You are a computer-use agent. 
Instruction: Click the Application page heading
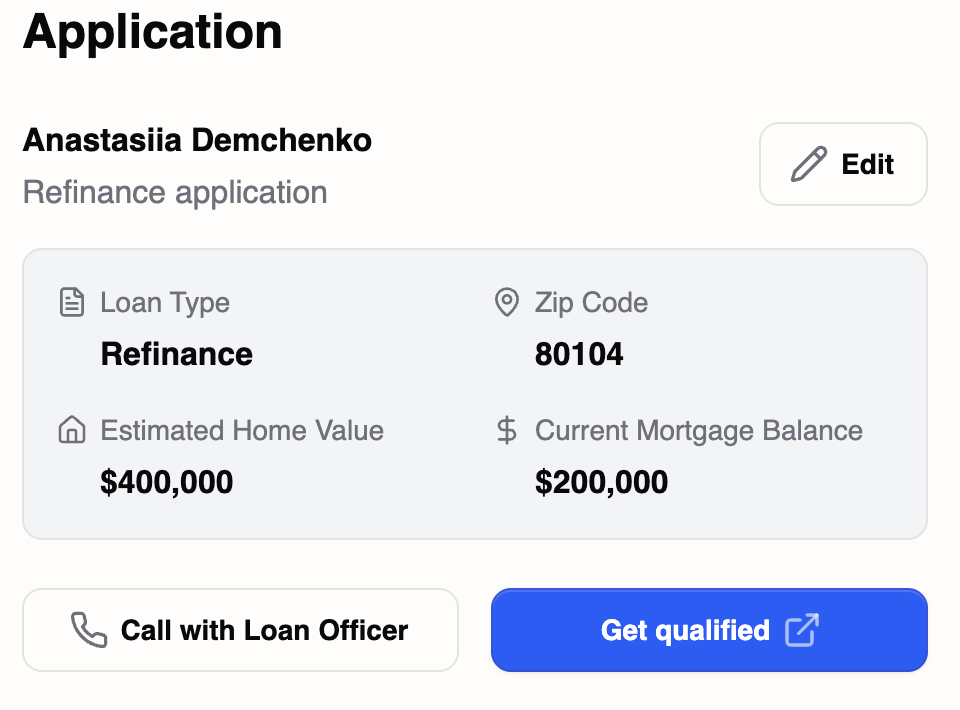coord(152,32)
